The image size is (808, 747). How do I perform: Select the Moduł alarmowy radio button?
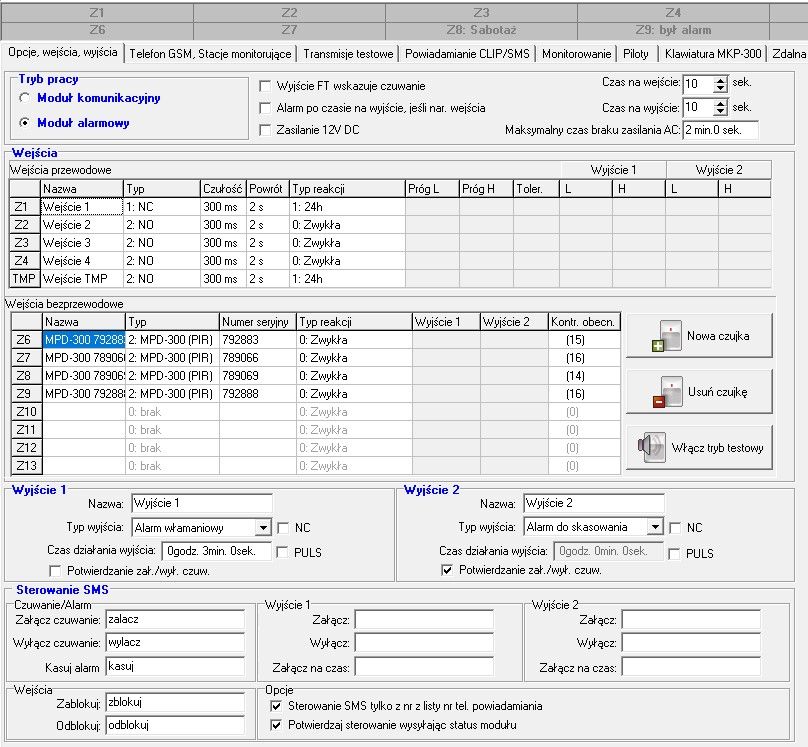24,123
